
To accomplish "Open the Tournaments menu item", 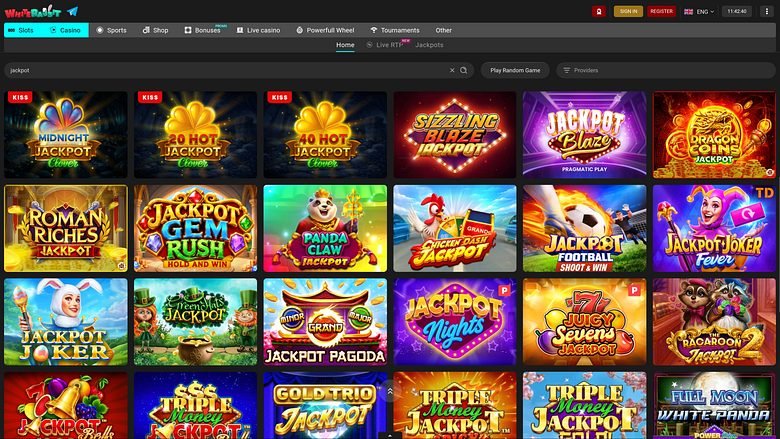I will point(395,30).
